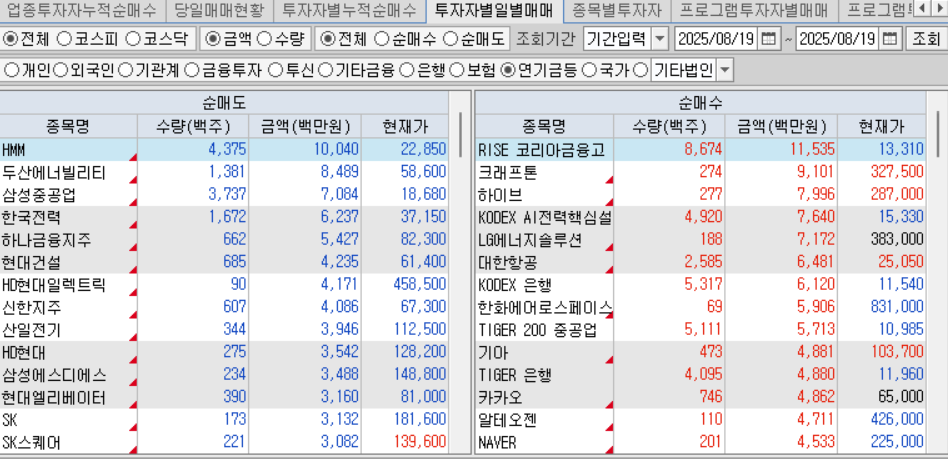The image size is (948, 459).
Task: Open calendar picker for start date
Action: 767,39
